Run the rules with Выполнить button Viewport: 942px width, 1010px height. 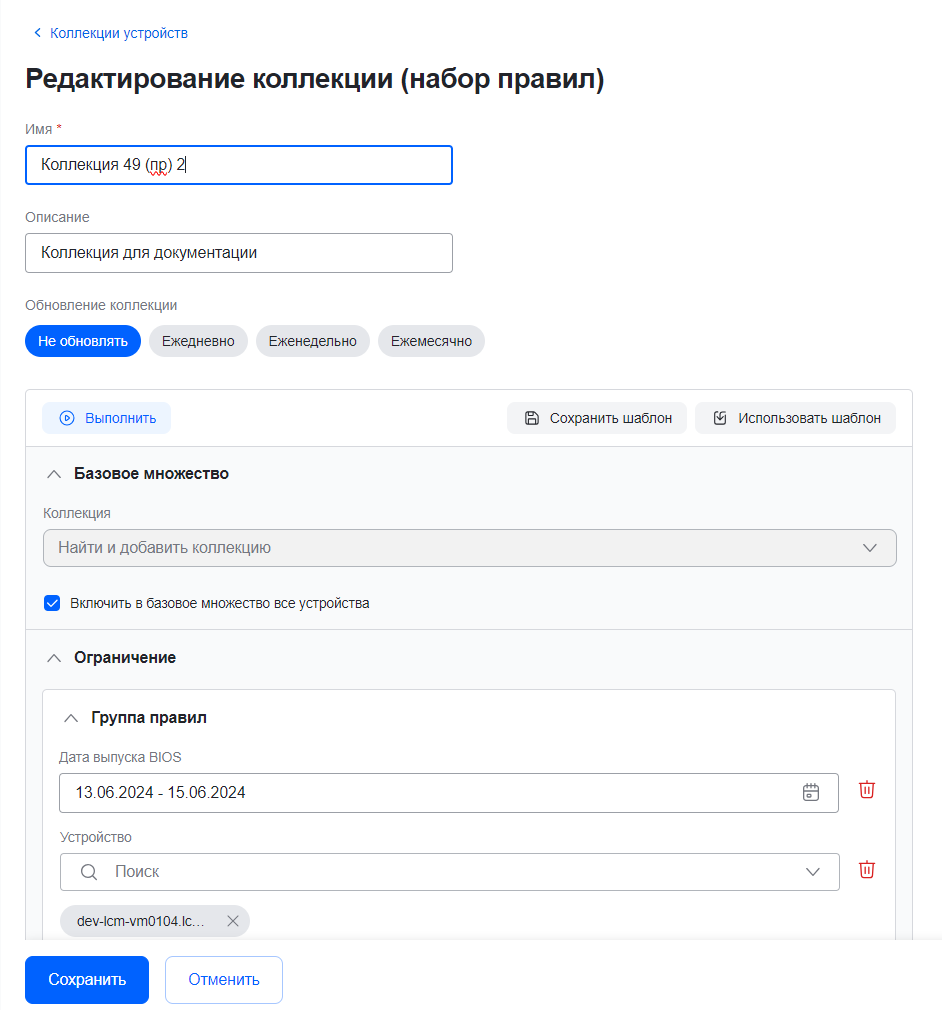(107, 418)
